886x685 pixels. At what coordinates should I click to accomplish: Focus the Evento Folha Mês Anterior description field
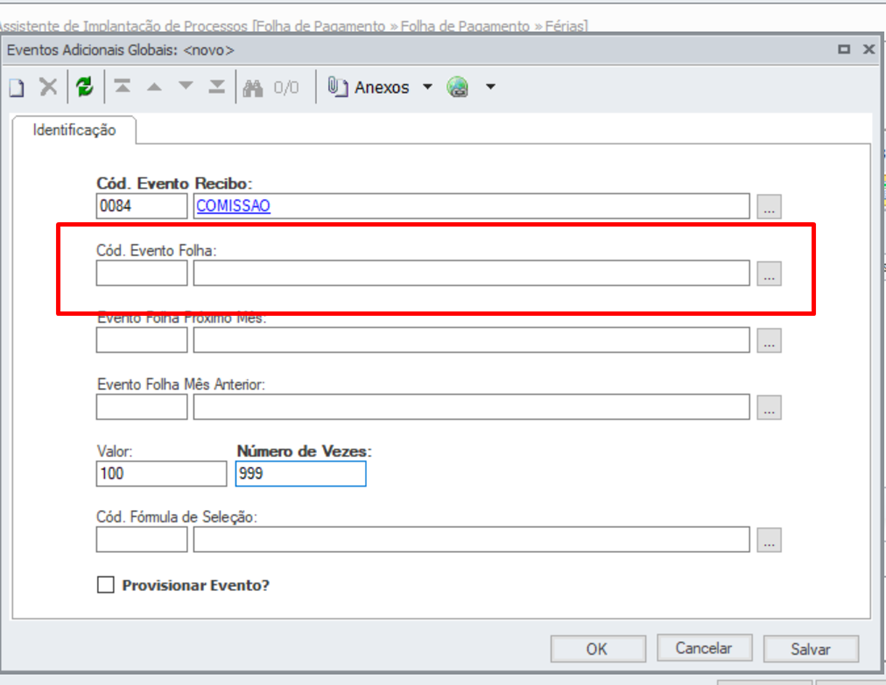coord(471,407)
